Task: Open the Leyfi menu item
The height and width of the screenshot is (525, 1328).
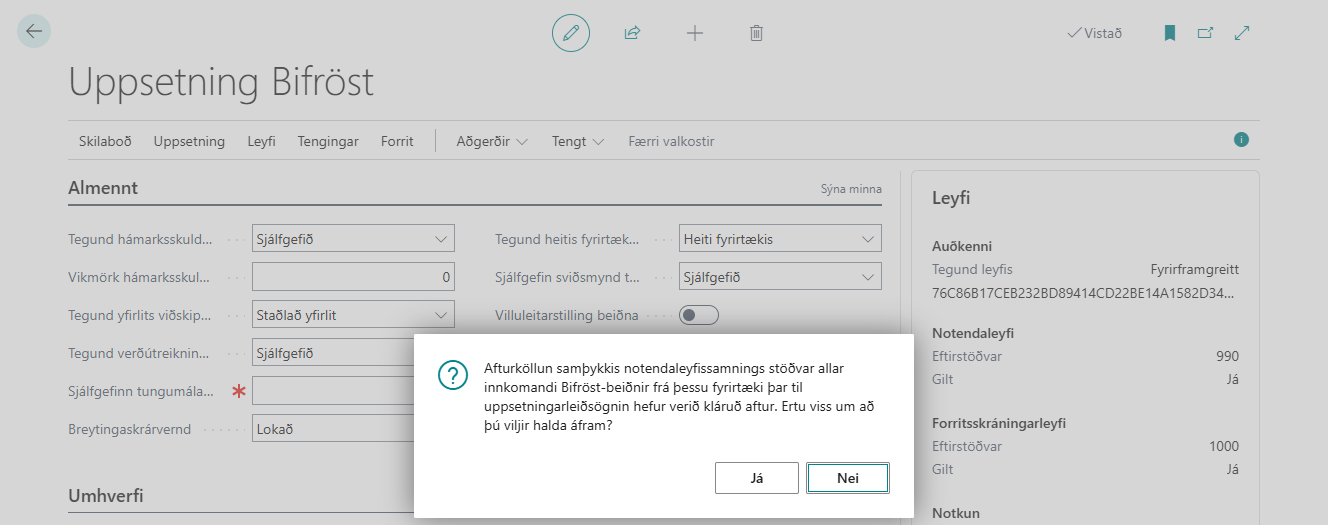Action: pos(262,141)
